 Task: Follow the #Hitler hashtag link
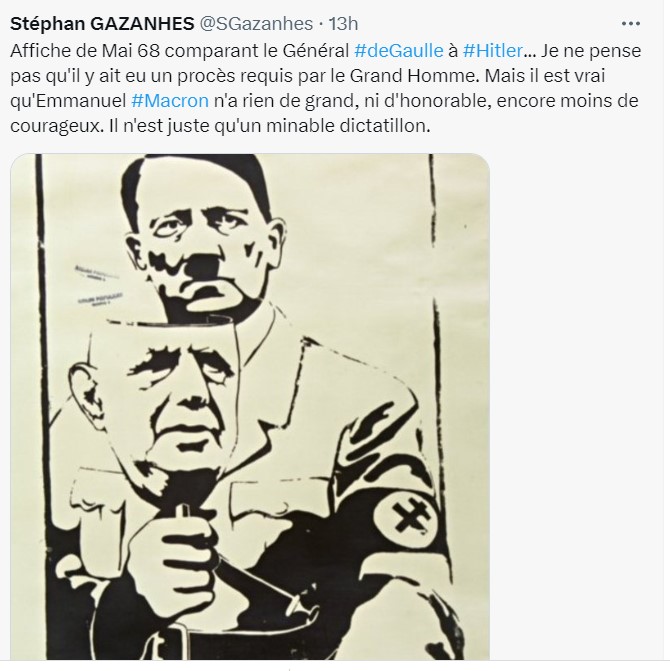coord(493,50)
